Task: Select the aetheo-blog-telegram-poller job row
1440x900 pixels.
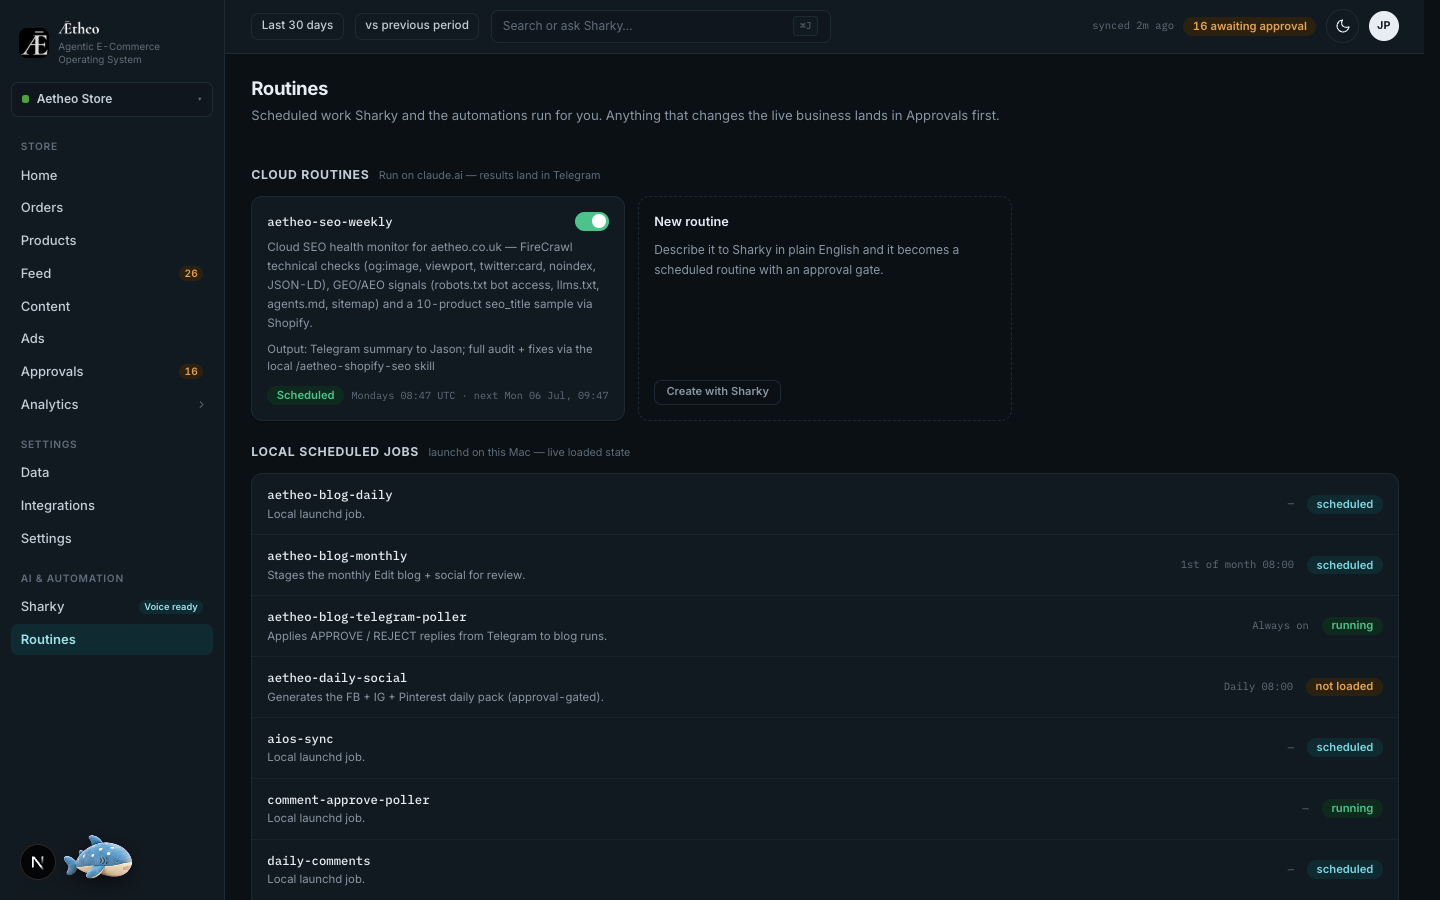Action: click(825, 626)
